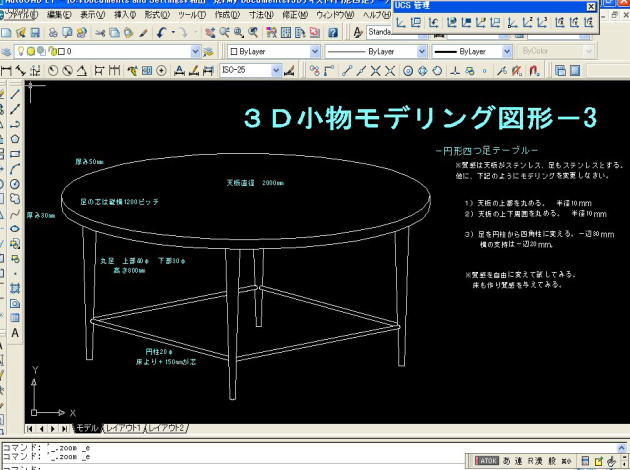Select the Multiline Text tool
Screen dimensions: 630x470
(x=15, y=333)
